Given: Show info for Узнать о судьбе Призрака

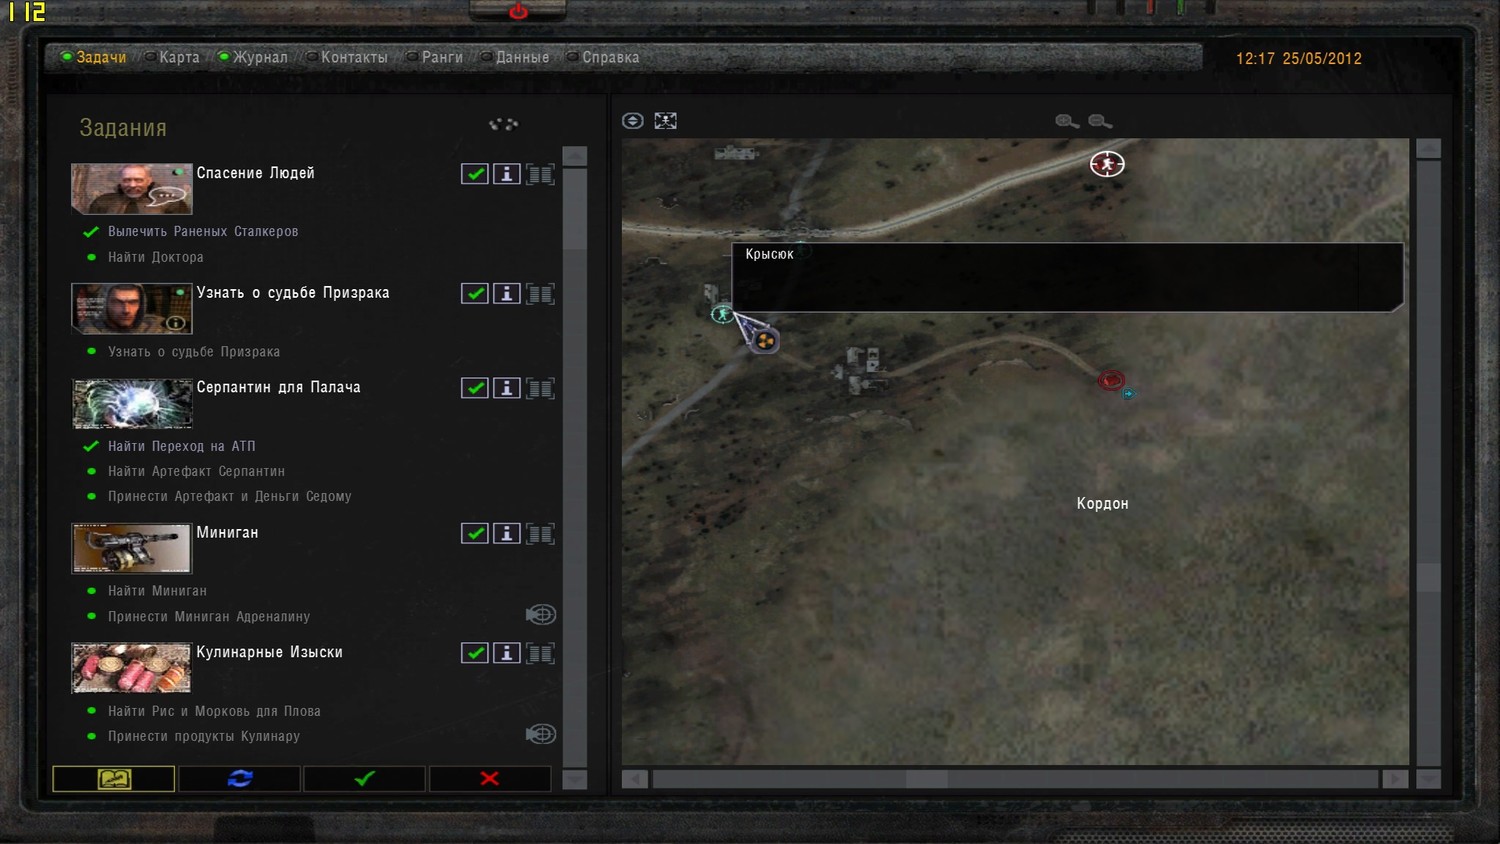Looking at the screenshot, I should [x=507, y=294].
